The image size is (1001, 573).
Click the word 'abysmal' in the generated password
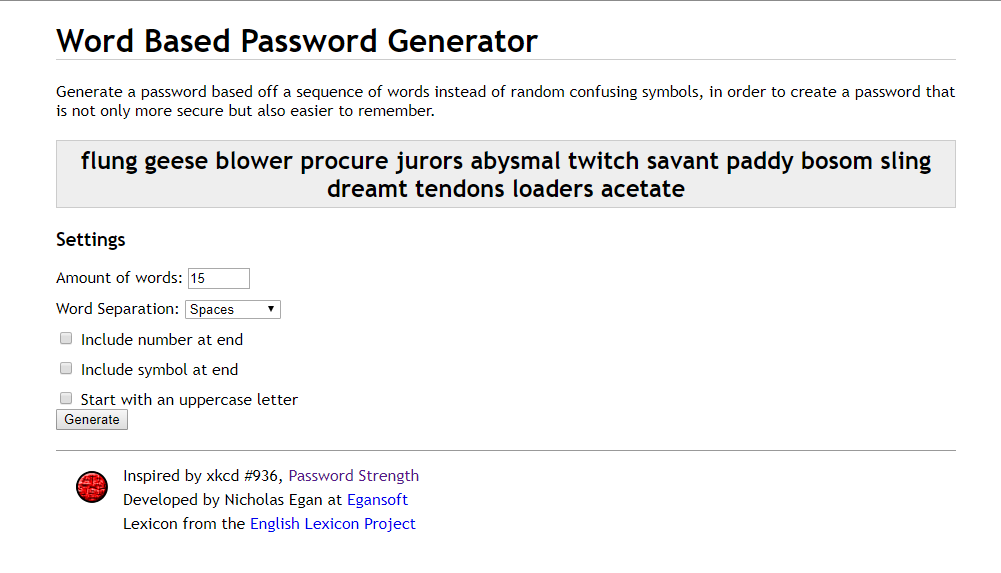pyautogui.click(x=515, y=161)
